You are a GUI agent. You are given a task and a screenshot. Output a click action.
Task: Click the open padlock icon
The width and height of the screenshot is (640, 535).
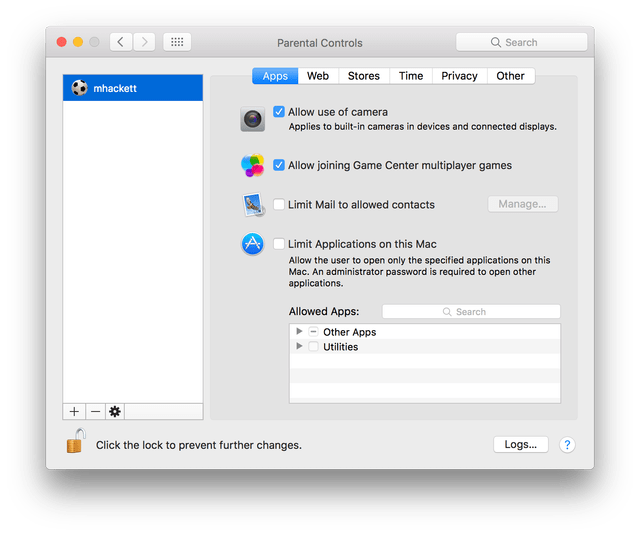pos(76,441)
